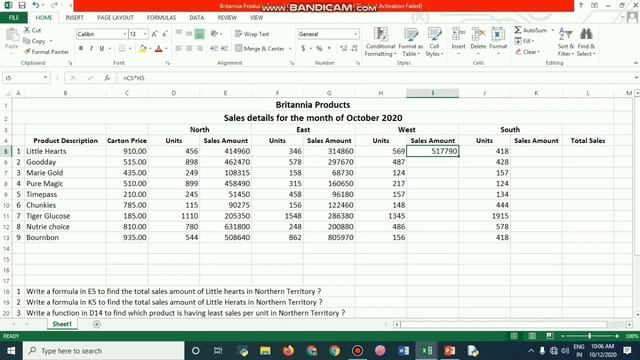Click the Insert Function fx icon

[107, 78]
